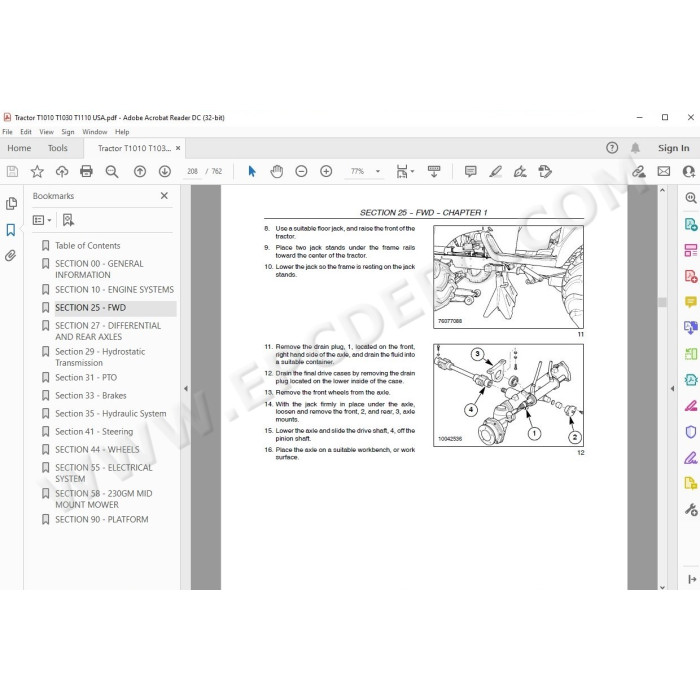Open the Help menu
This screenshot has height=700, width=700.
click(122, 132)
